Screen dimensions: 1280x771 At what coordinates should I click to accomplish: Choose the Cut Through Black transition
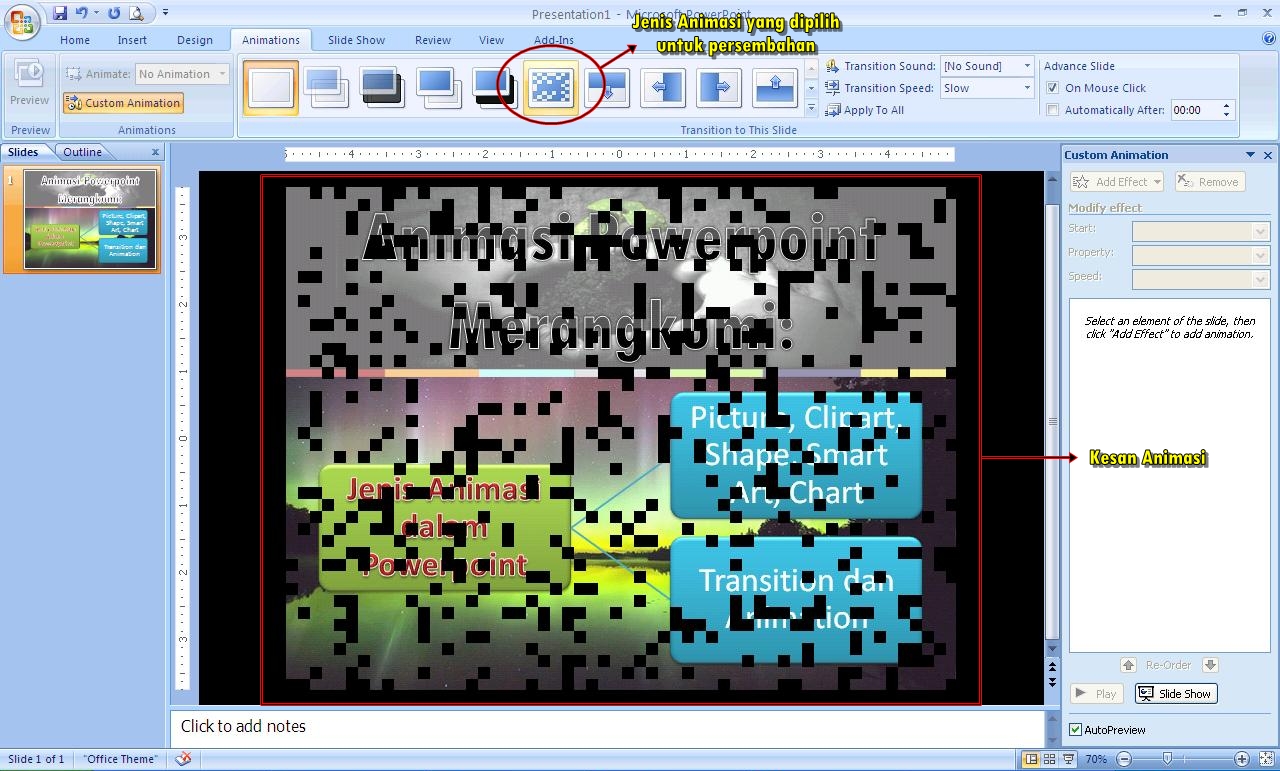pos(494,88)
